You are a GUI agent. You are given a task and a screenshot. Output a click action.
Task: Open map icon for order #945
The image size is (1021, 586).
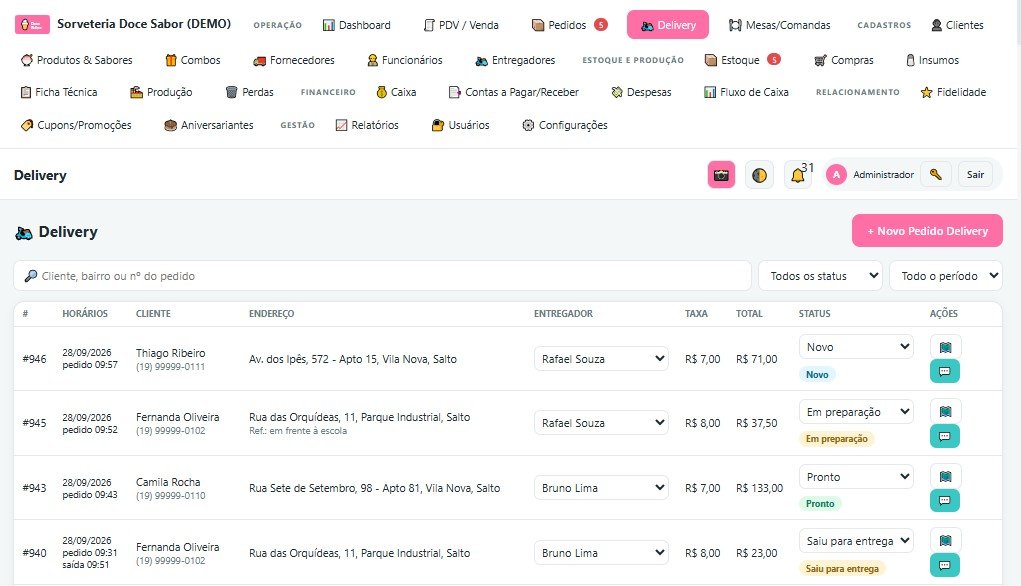point(945,412)
